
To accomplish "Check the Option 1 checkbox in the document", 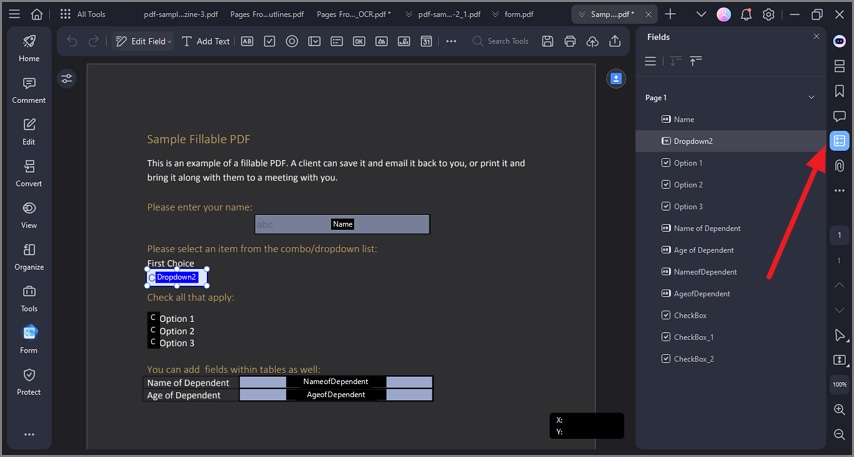I will pyautogui.click(x=153, y=318).
